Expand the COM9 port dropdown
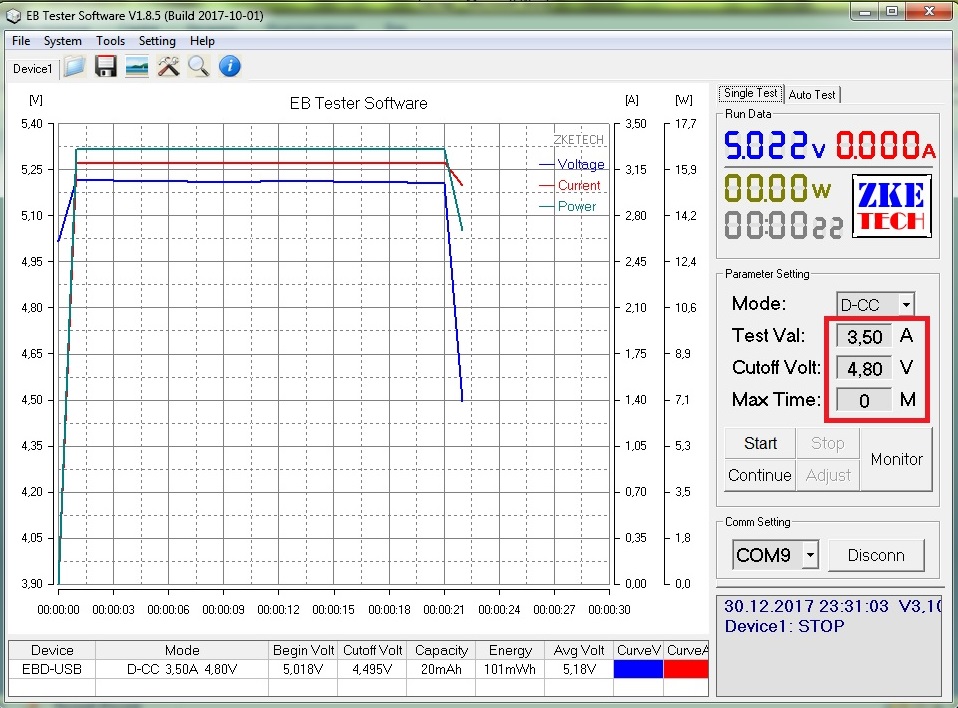Viewport: 958px width, 708px height. pos(810,555)
